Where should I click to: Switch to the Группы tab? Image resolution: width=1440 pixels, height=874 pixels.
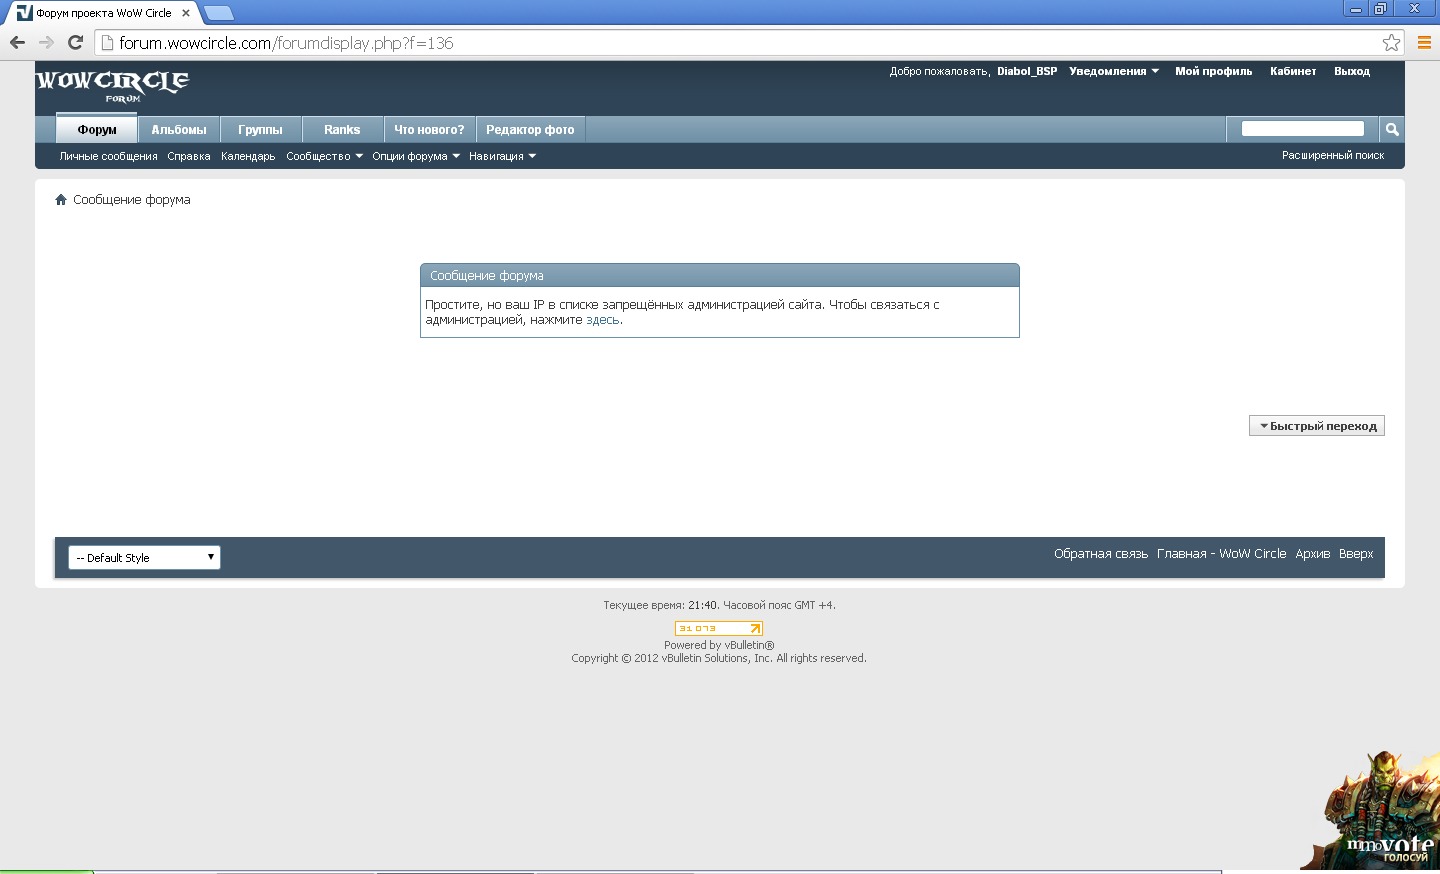coord(260,129)
